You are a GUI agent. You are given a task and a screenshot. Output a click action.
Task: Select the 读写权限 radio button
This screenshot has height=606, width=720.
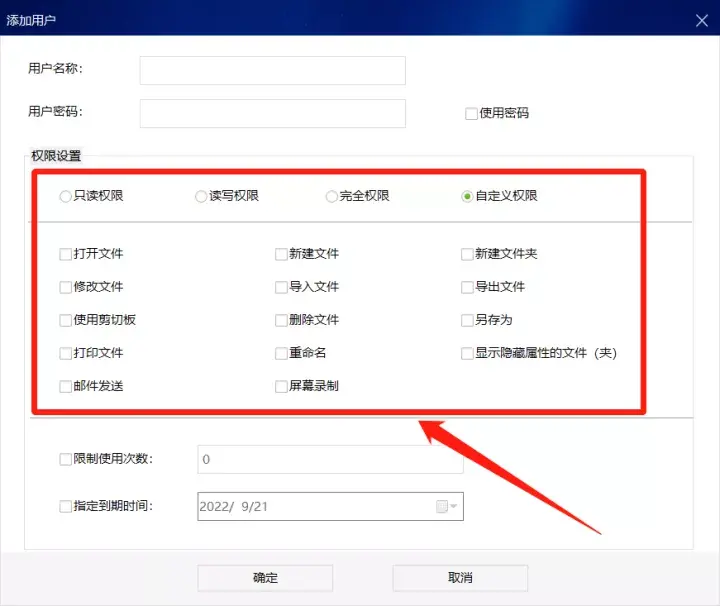201,196
